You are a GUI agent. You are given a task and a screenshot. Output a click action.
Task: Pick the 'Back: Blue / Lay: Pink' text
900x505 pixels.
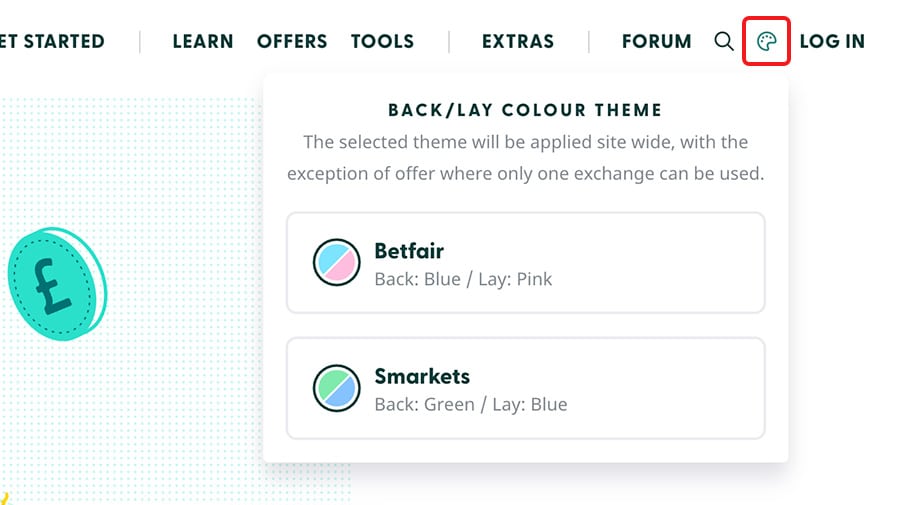[x=463, y=279]
